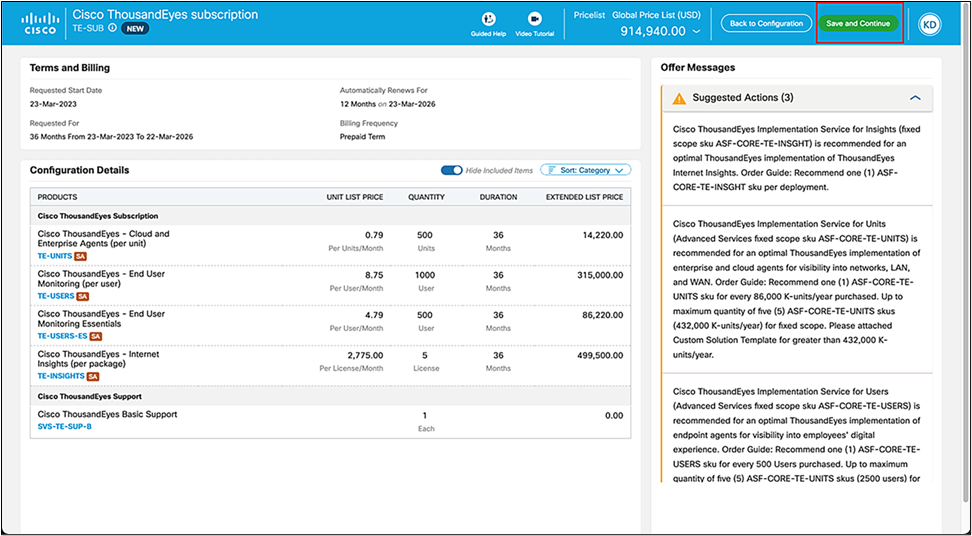Image resolution: width=972 pixels, height=536 pixels.
Task: Click the SA badge beside TE-INSIGHTS
Action: (92, 376)
